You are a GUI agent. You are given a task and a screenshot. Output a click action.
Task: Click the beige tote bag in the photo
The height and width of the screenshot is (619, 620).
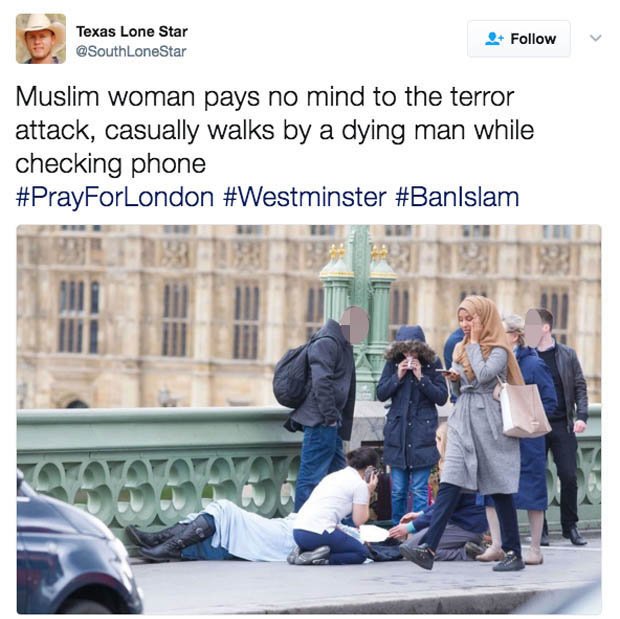pyautogui.click(x=523, y=409)
